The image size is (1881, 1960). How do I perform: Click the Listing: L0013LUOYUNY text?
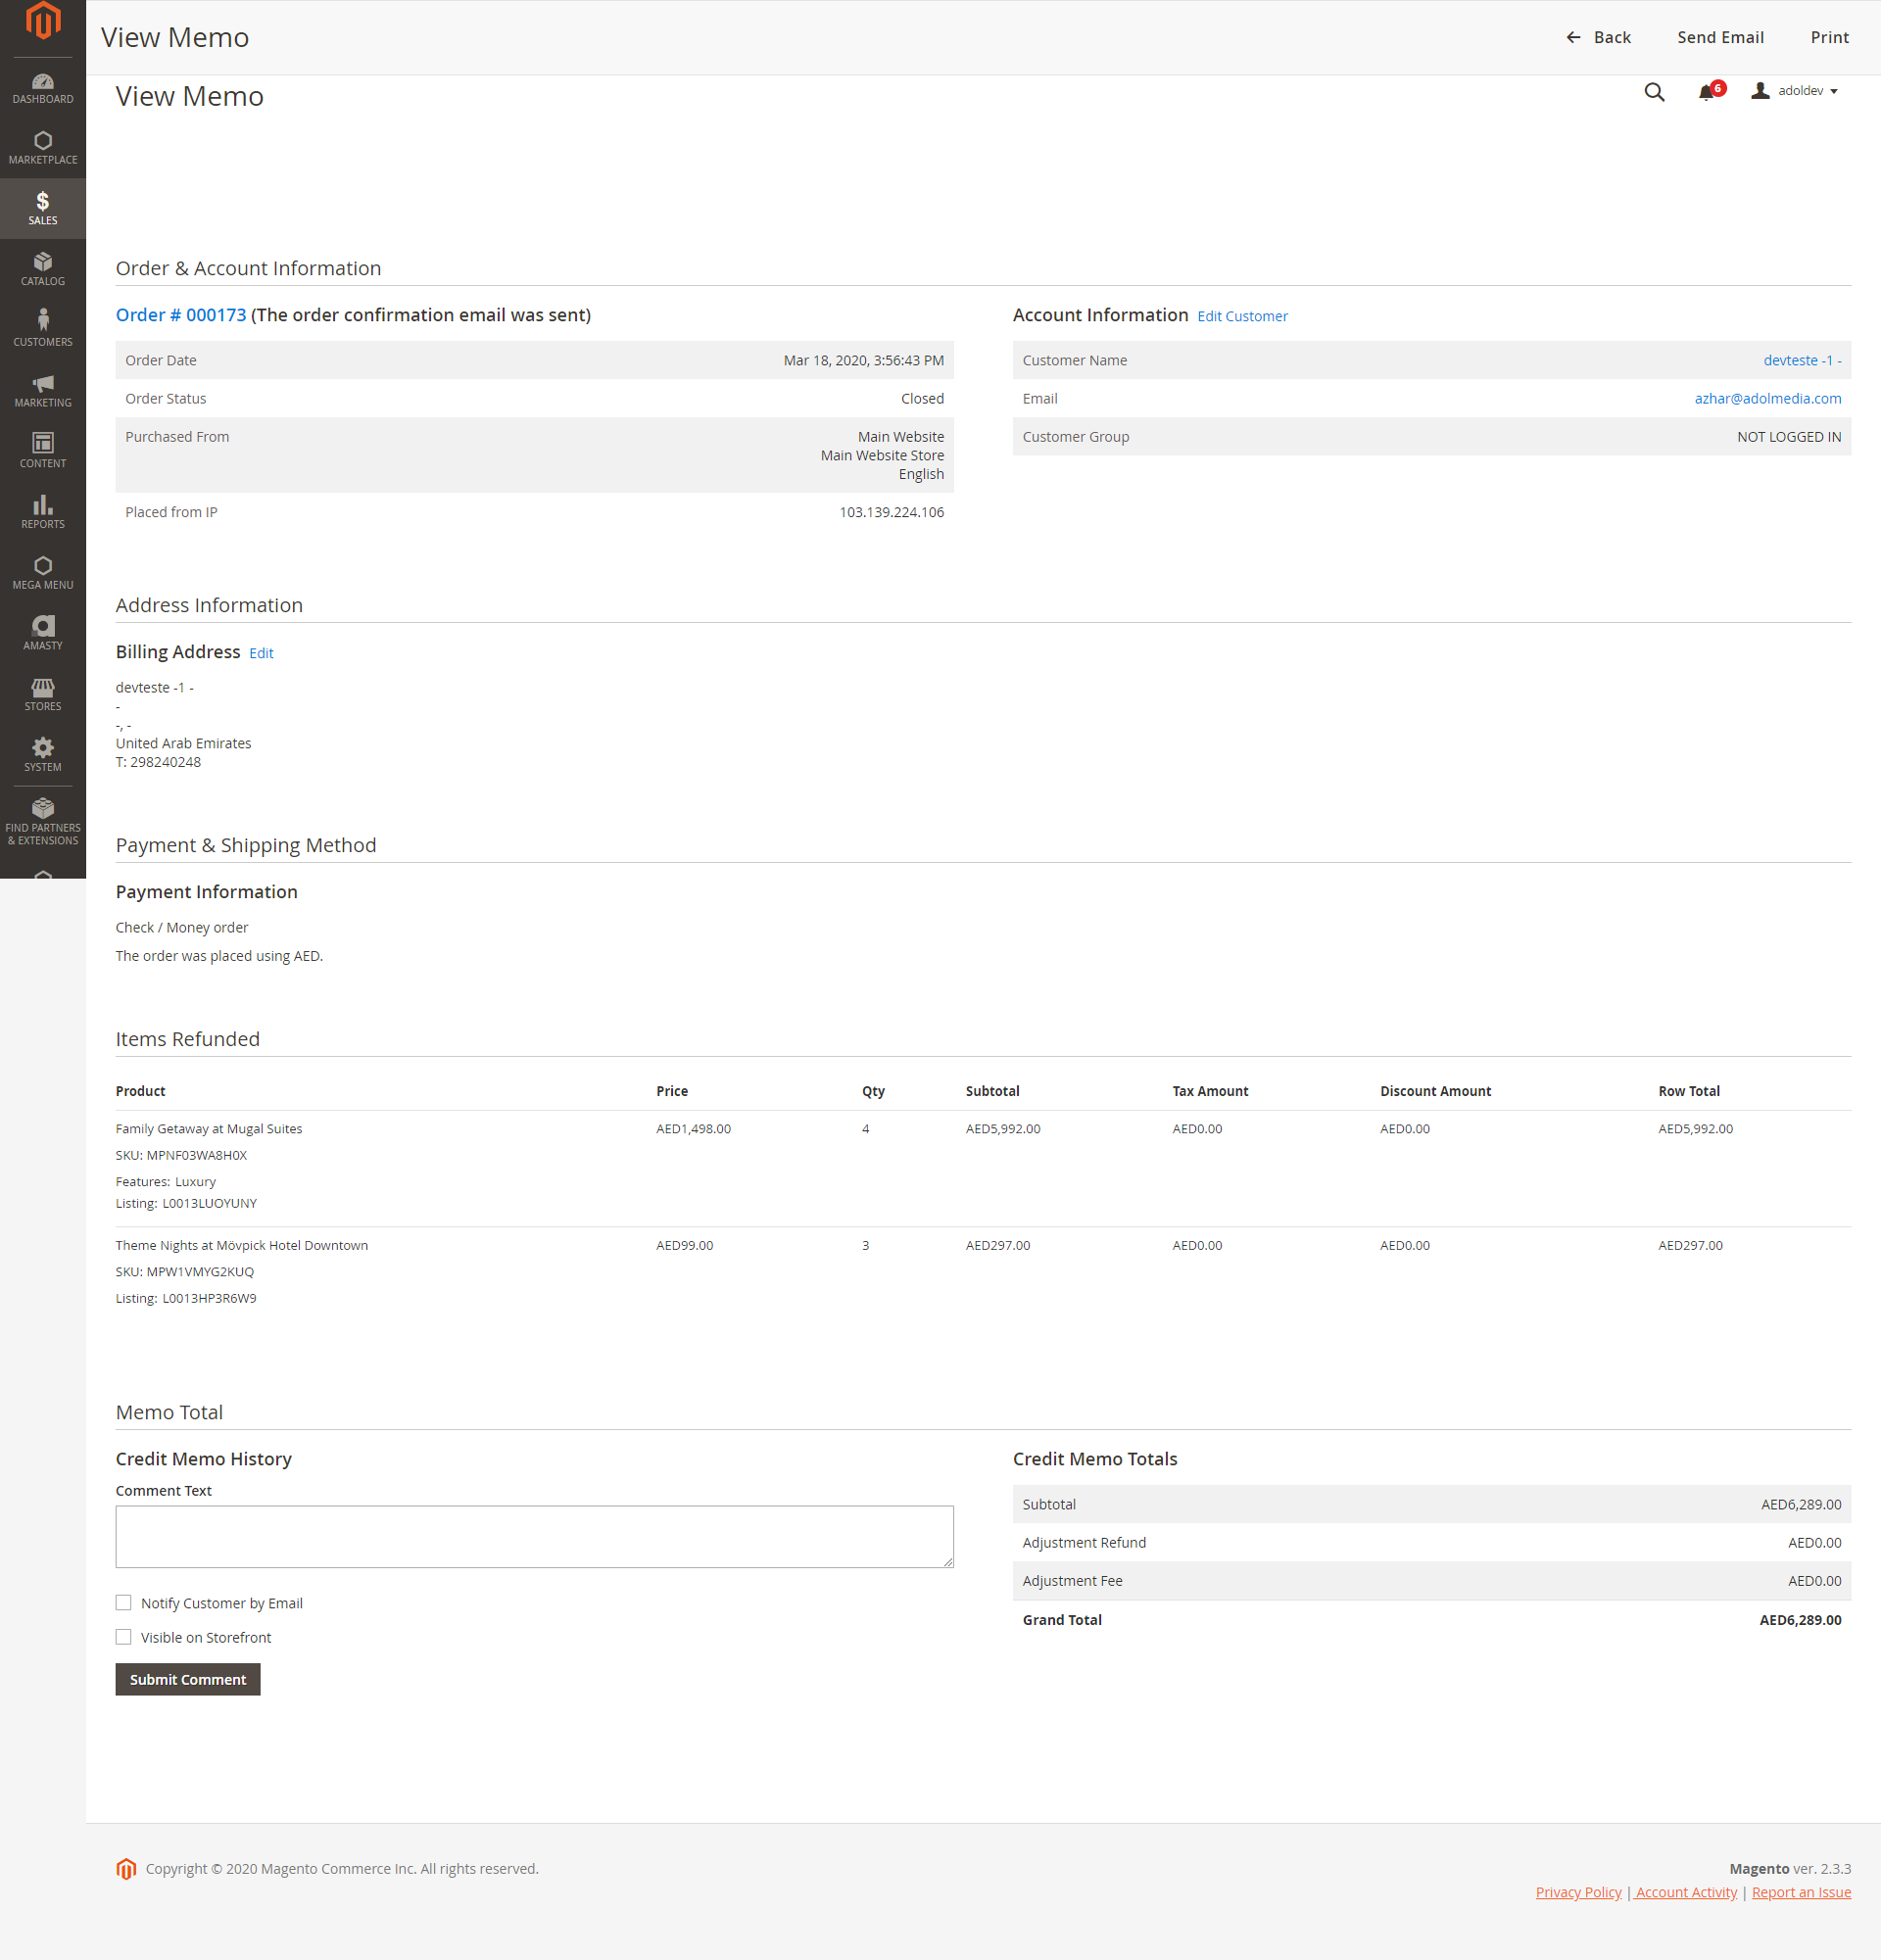186,1203
